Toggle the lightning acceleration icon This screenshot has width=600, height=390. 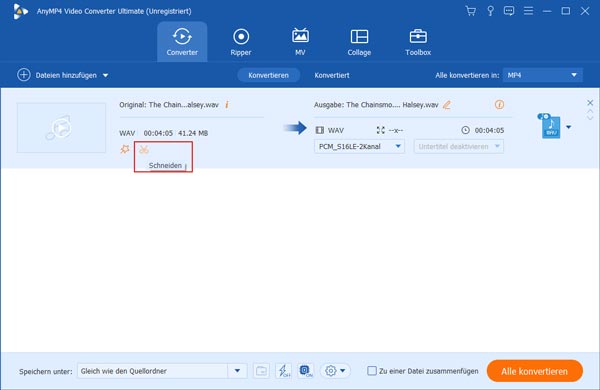(284, 370)
